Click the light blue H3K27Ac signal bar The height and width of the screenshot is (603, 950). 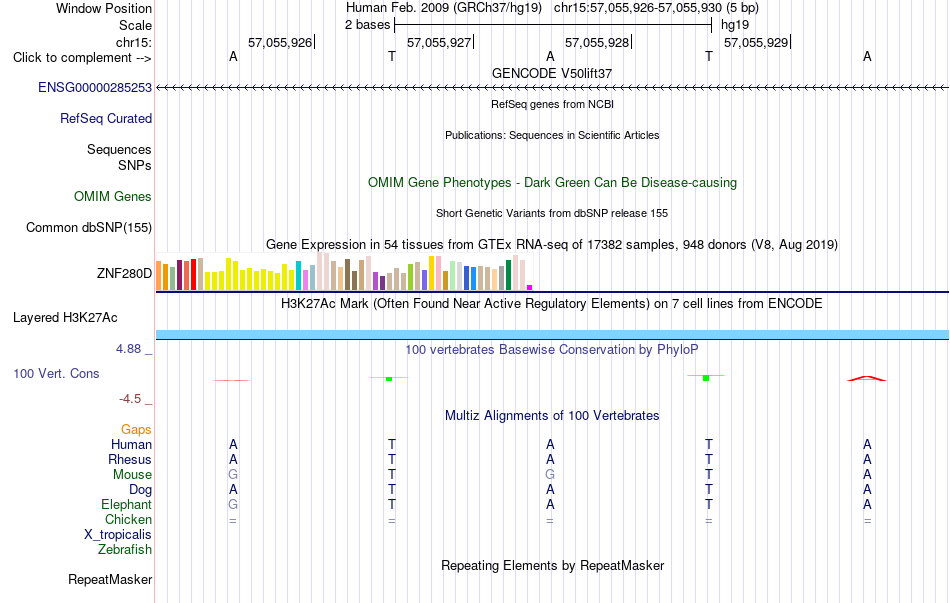pyautogui.click(x=552, y=335)
